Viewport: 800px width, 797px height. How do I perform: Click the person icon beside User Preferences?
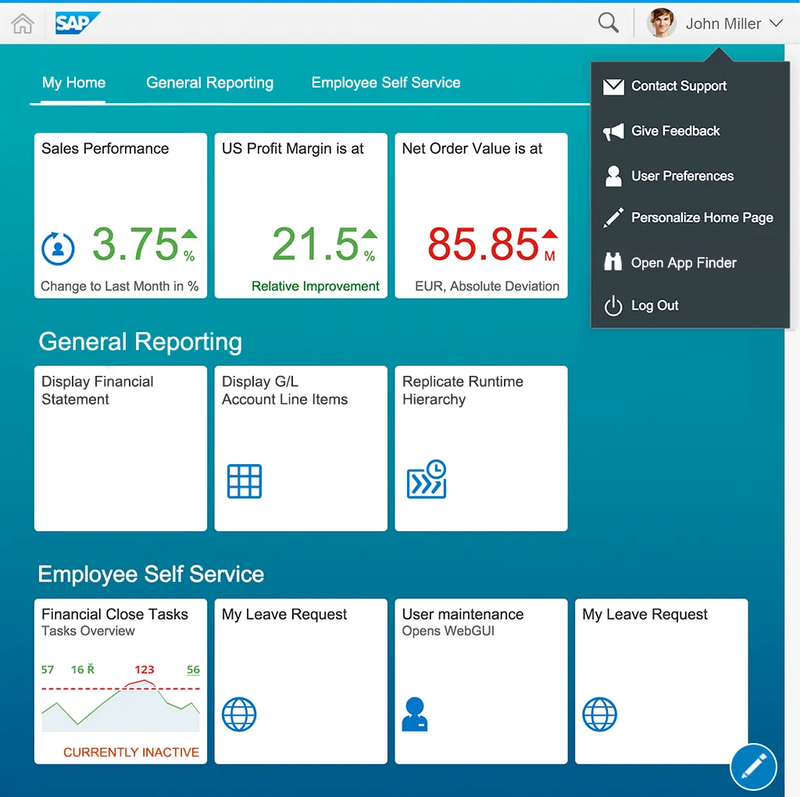(613, 176)
